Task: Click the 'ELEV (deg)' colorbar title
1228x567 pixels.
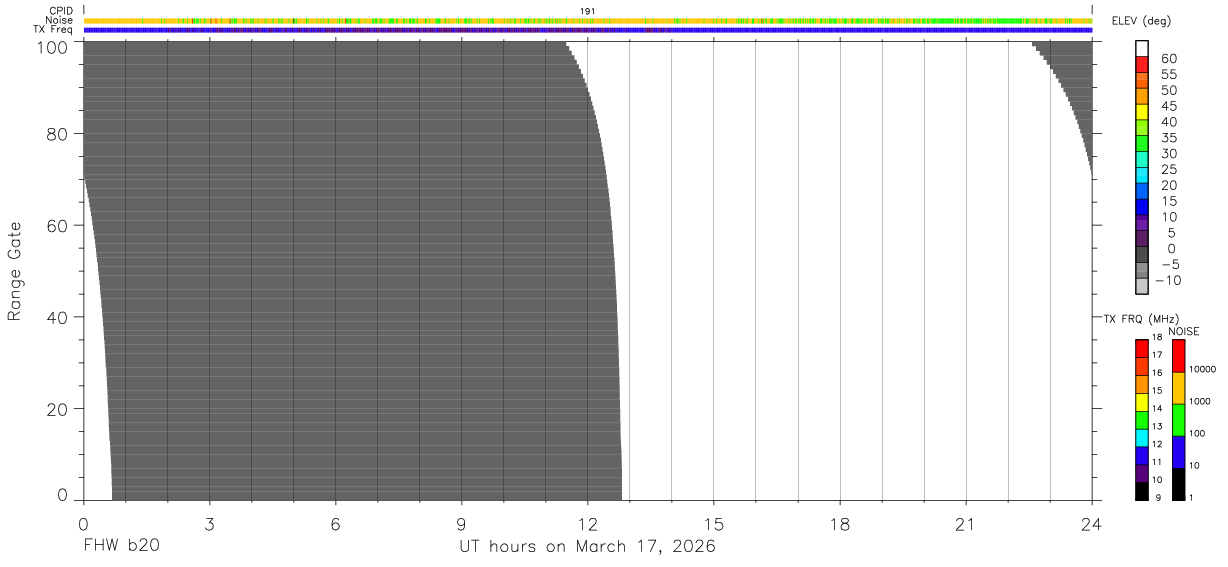Action: pos(1143,22)
